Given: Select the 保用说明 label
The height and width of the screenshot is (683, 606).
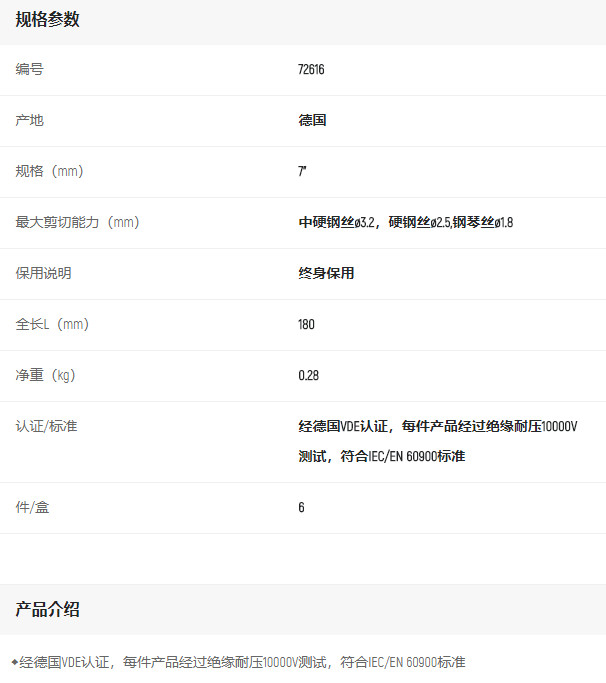Looking at the screenshot, I should coord(44,274).
